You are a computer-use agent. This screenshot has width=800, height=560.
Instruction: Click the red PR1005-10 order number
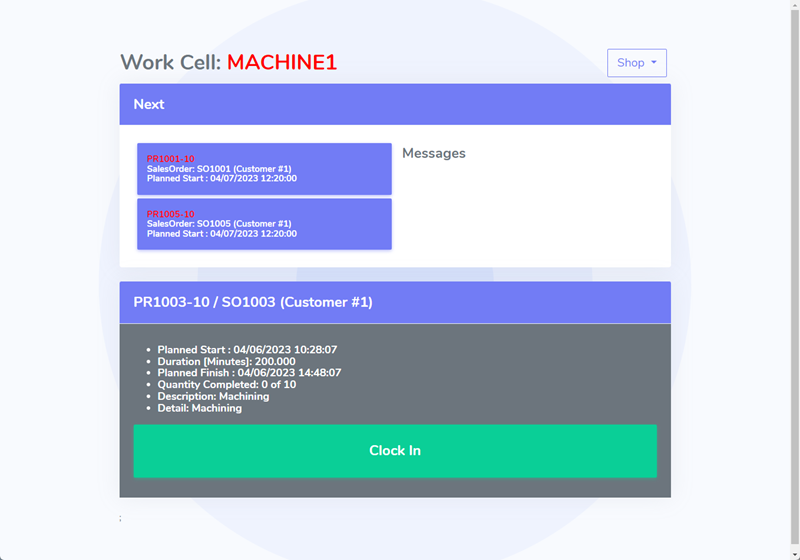click(x=171, y=214)
